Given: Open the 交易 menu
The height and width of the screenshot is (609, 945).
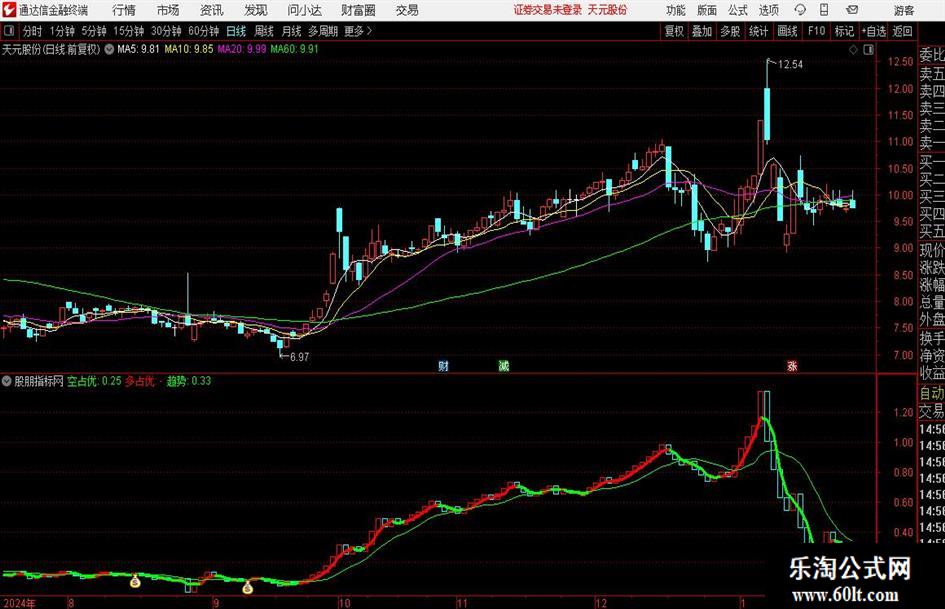Looking at the screenshot, I should click(x=407, y=10).
